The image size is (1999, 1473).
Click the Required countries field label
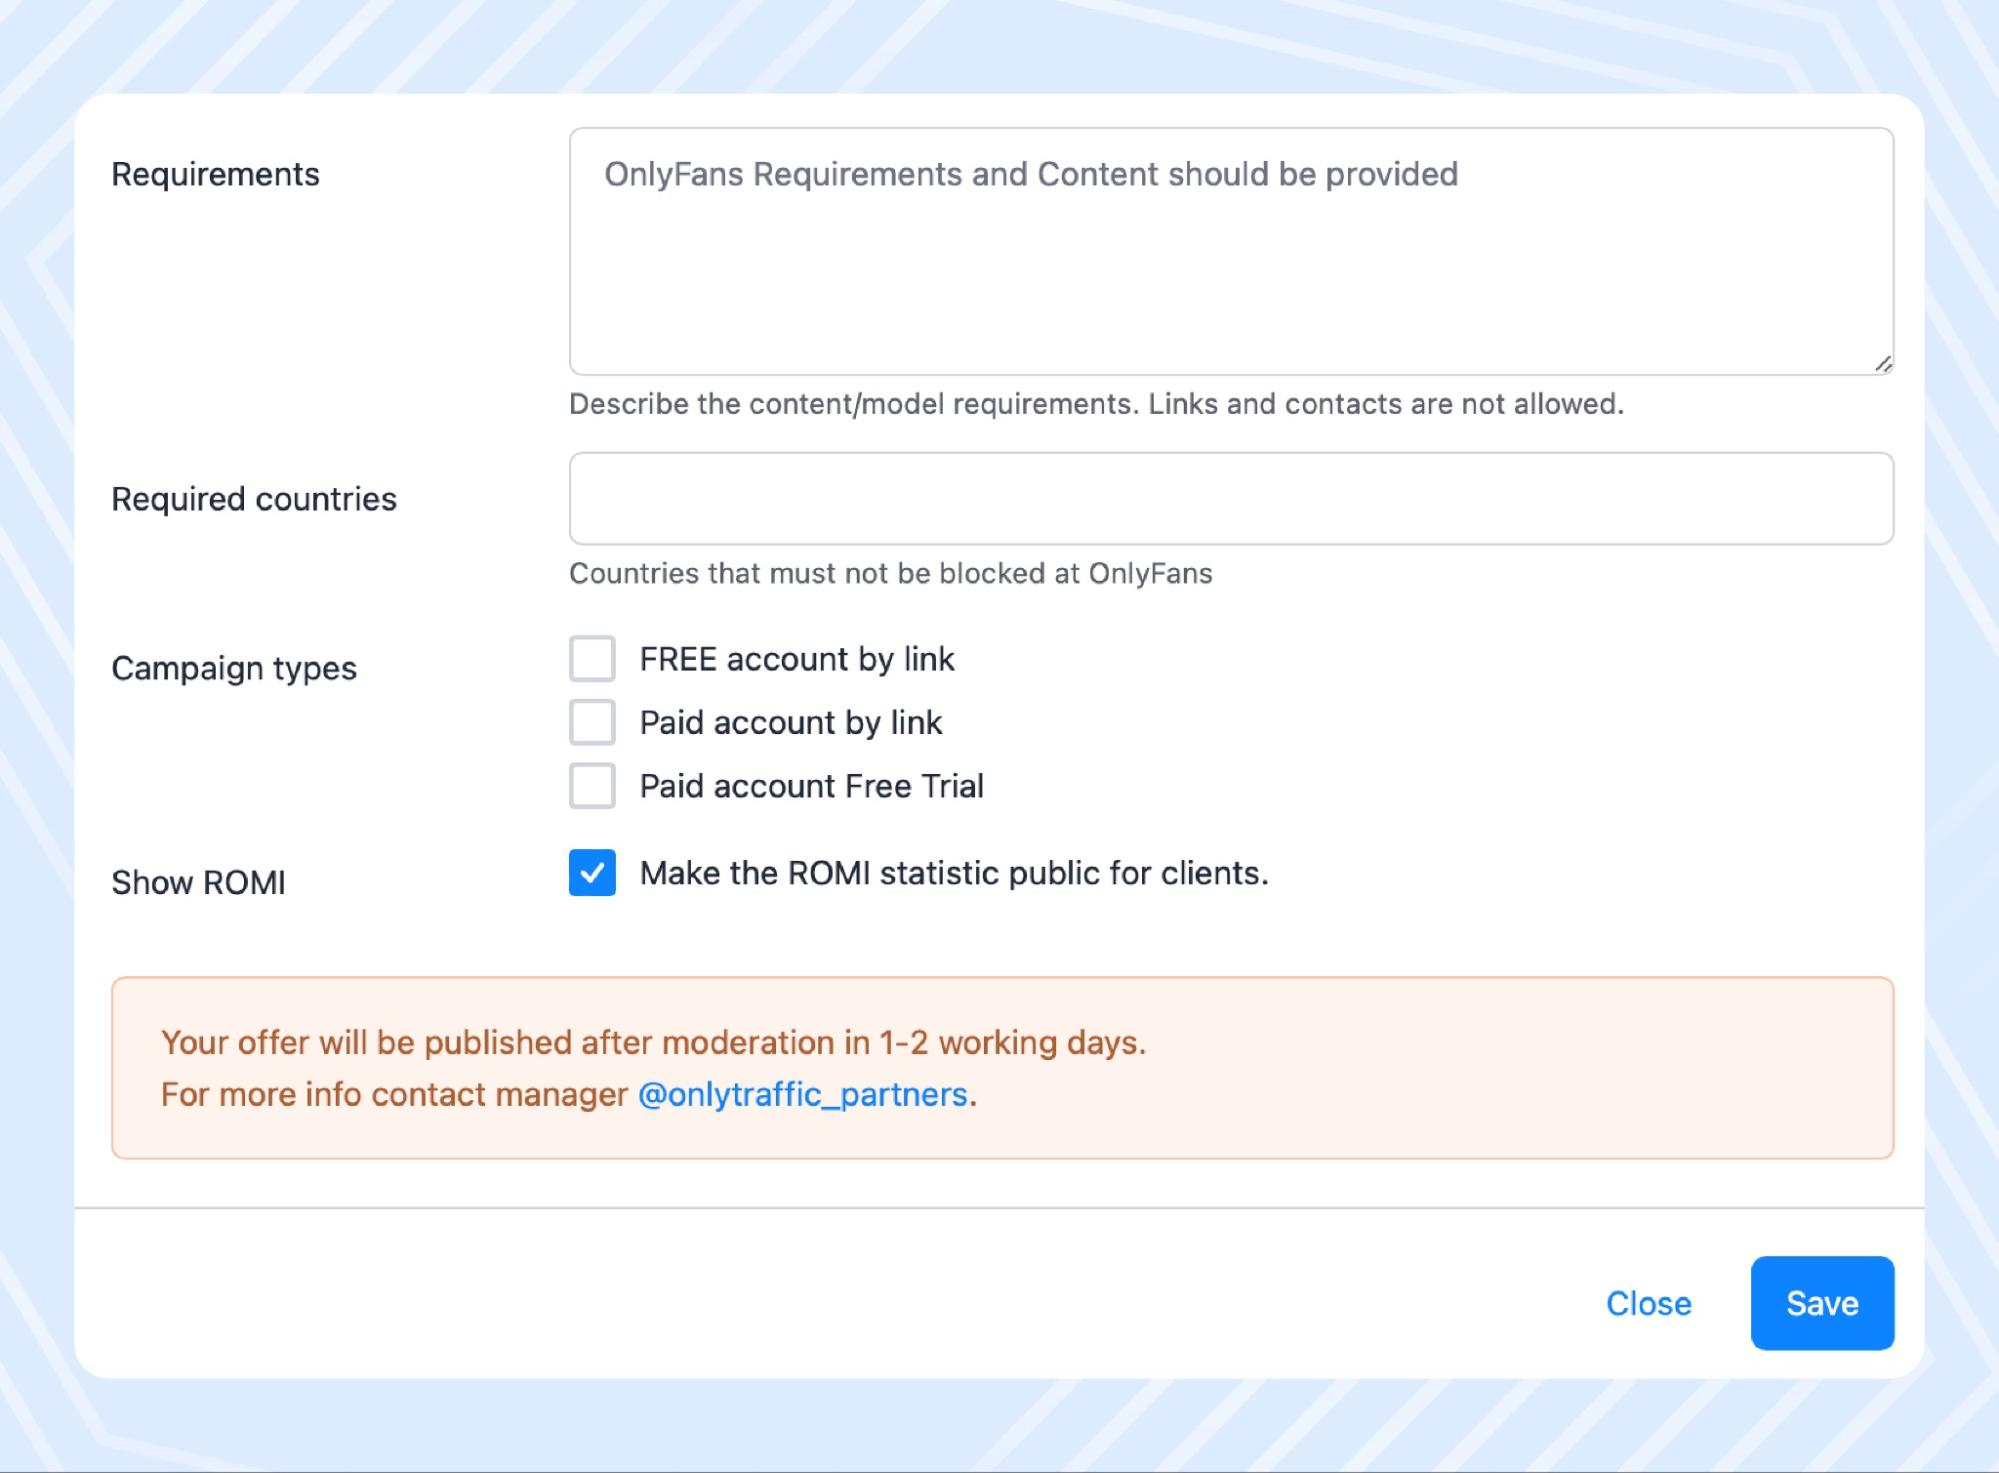(254, 499)
